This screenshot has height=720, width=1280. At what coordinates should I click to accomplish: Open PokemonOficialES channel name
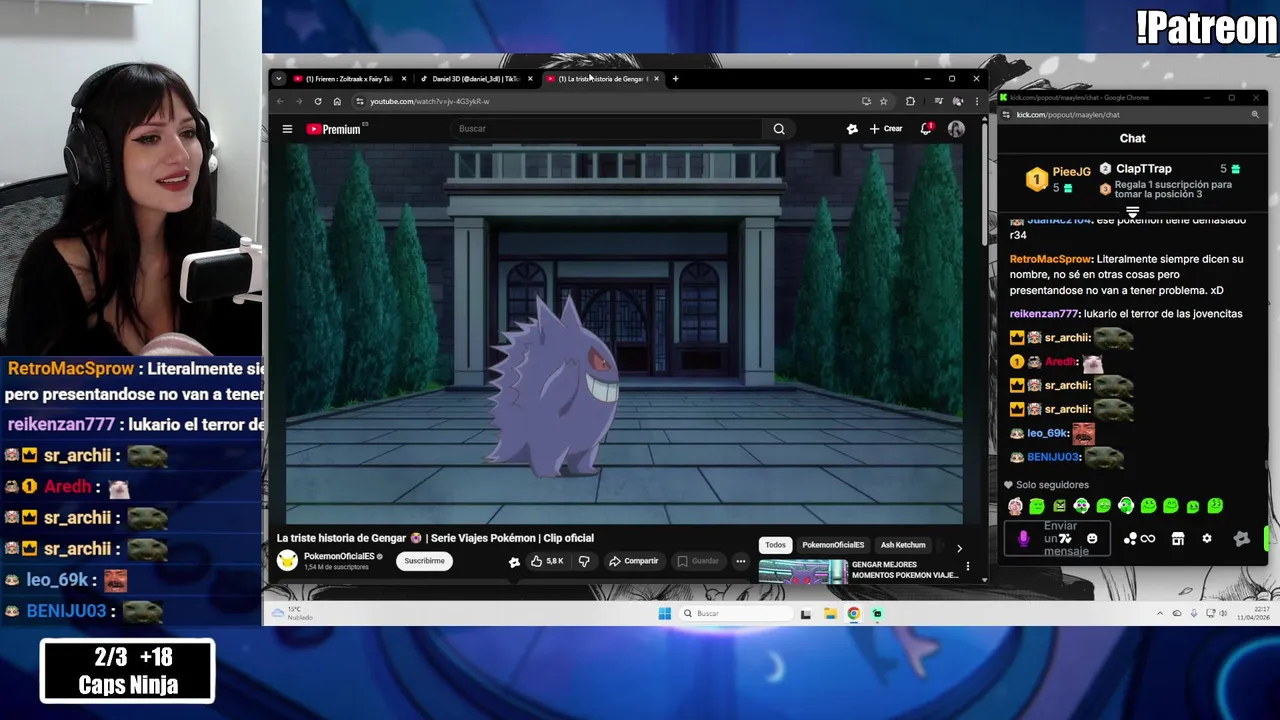click(339, 556)
